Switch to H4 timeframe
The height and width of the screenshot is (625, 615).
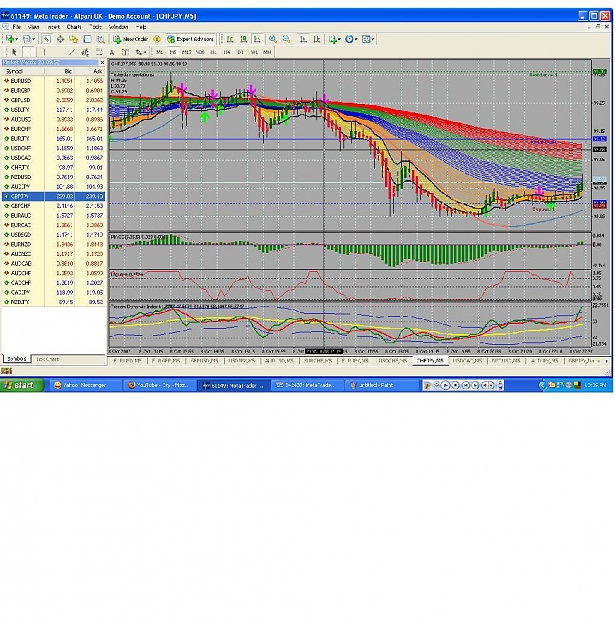pyautogui.click(x=227, y=52)
